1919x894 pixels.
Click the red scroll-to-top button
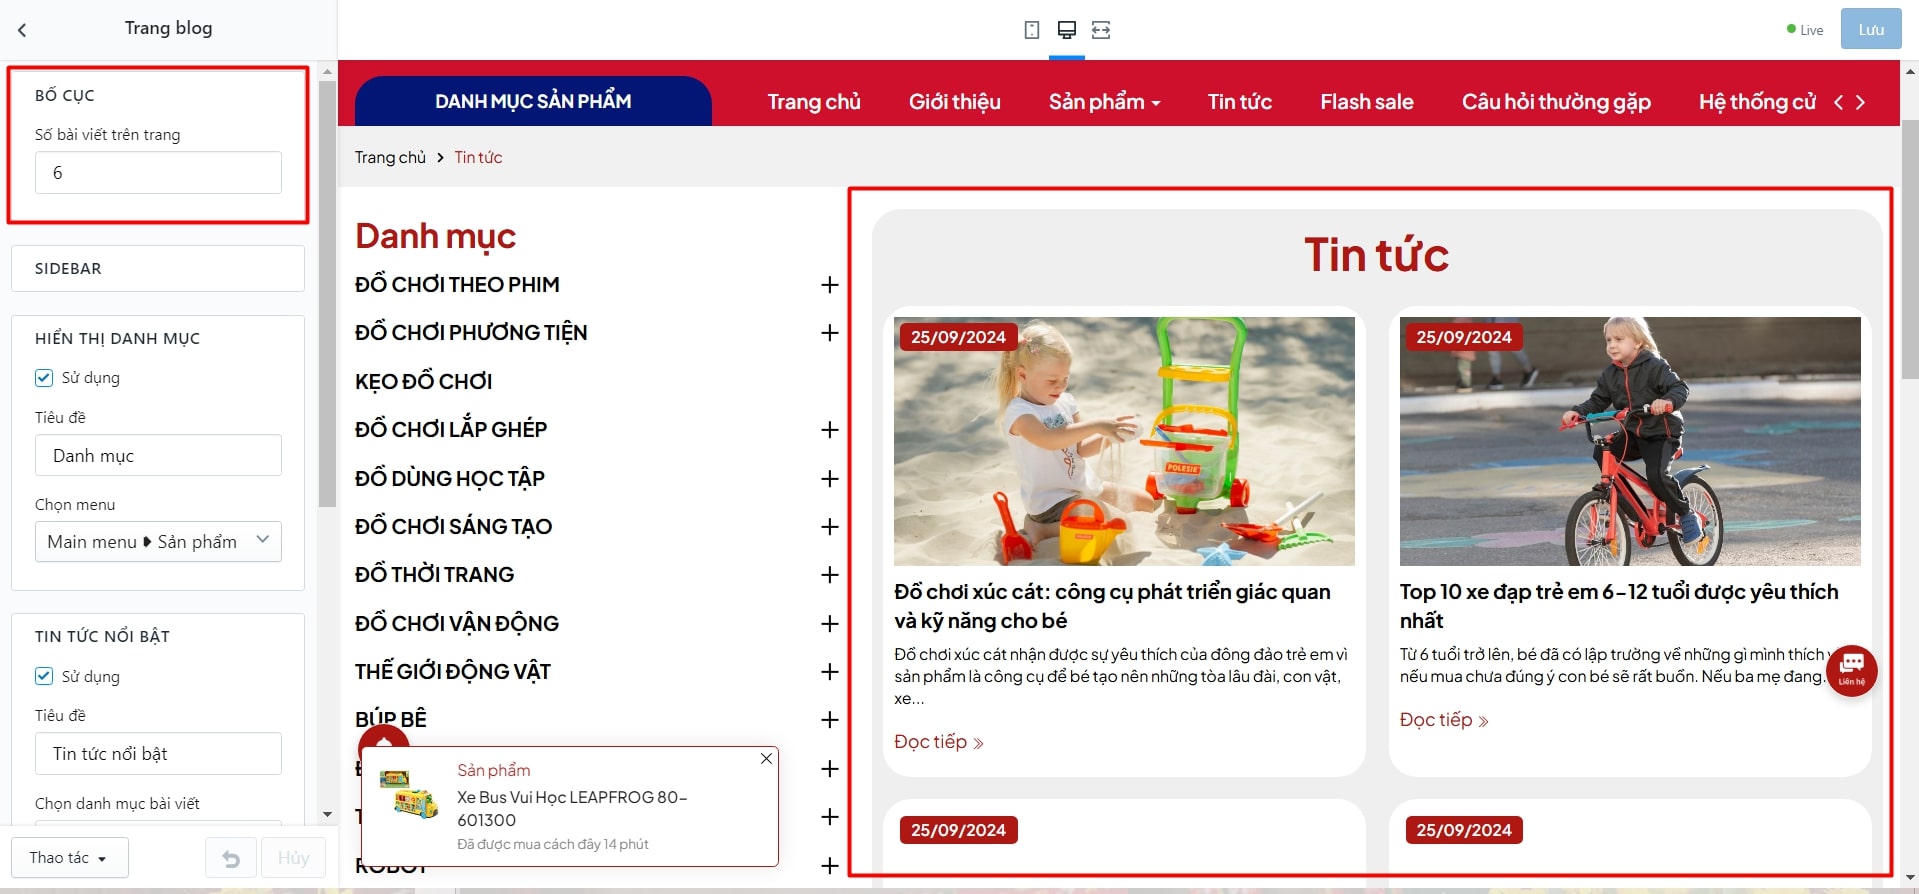(x=384, y=738)
